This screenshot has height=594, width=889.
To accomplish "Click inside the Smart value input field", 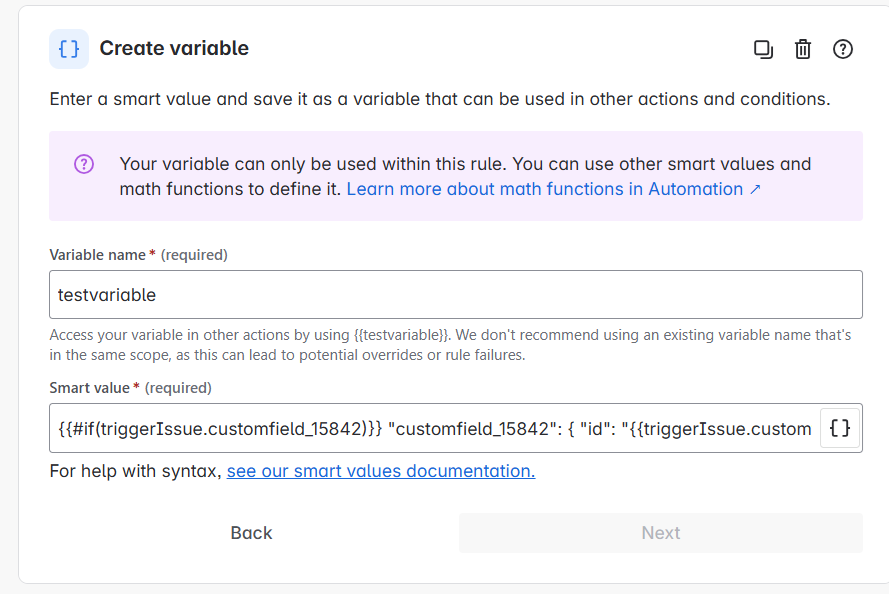I will click(x=435, y=429).
